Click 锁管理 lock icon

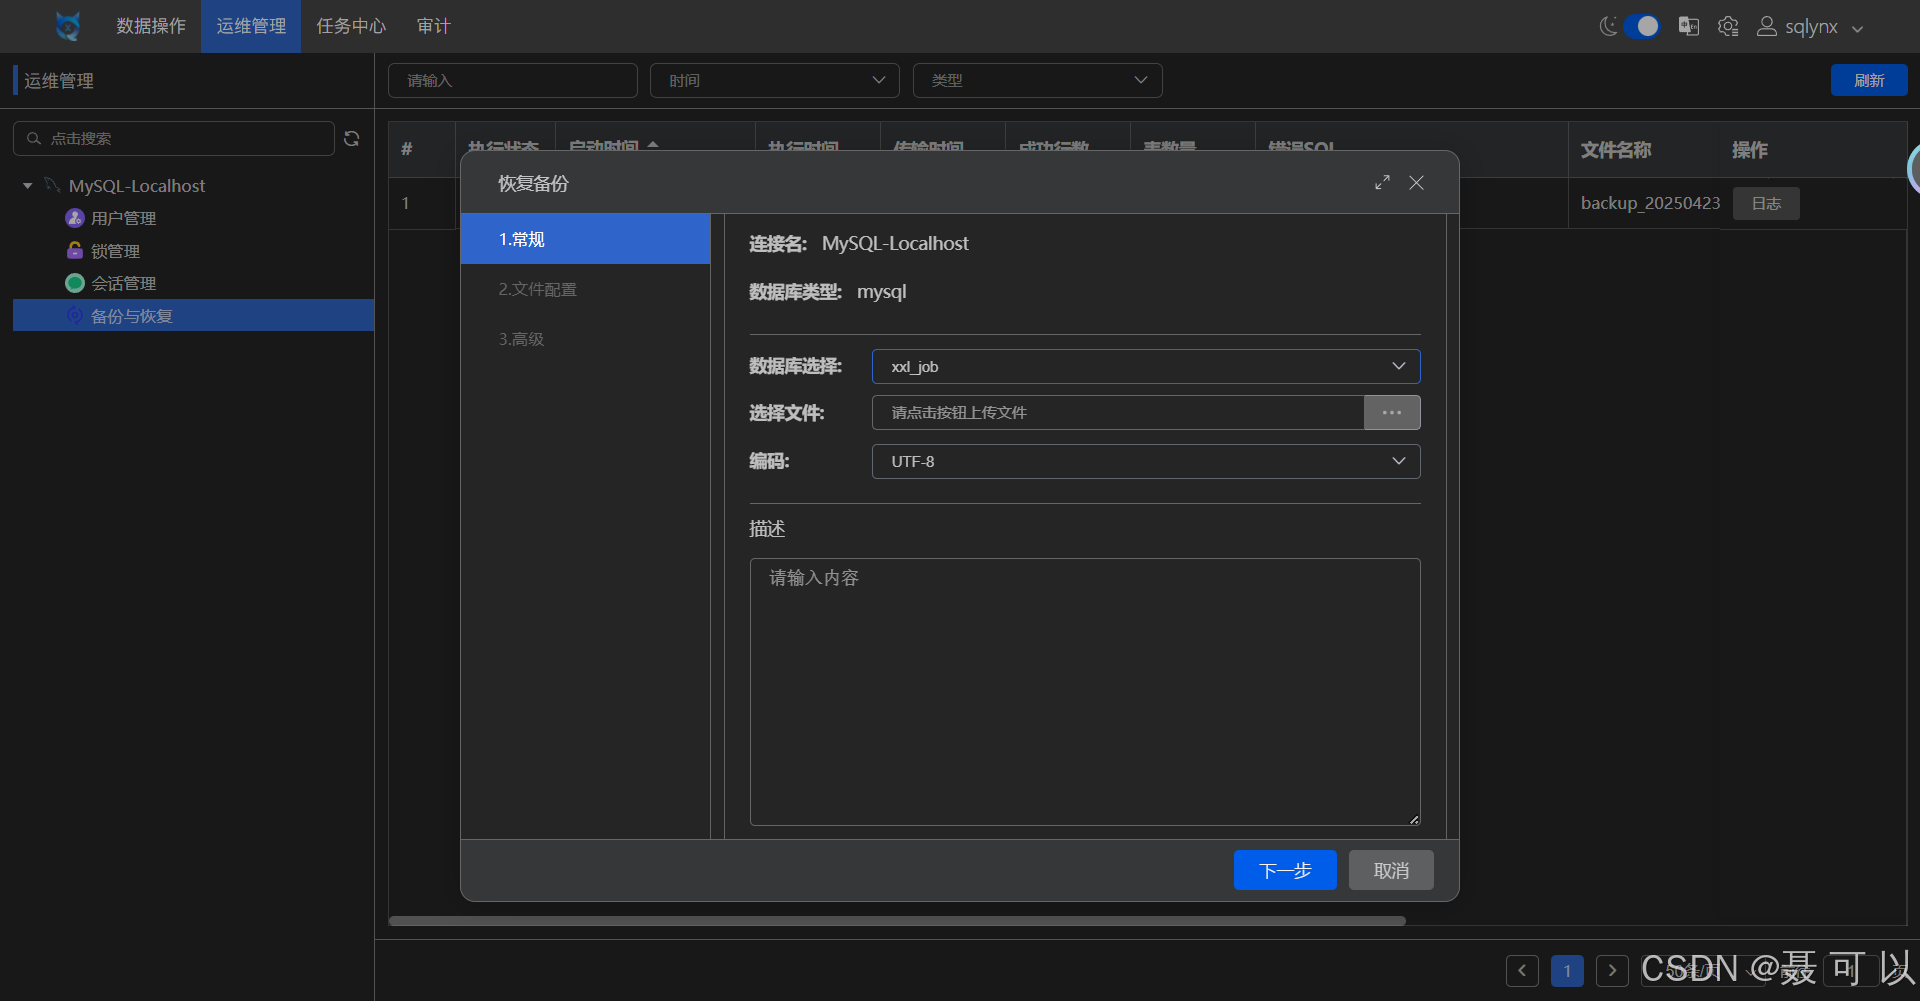(75, 250)
